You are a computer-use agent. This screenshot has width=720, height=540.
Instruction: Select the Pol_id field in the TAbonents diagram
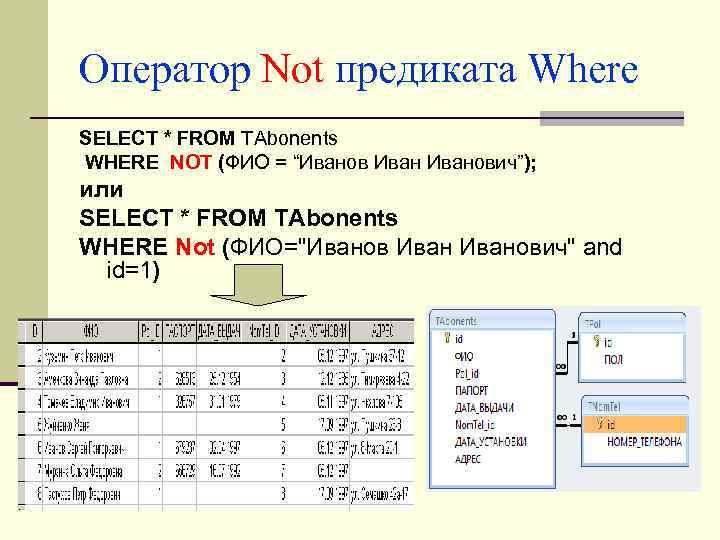(x=467, y=373)
